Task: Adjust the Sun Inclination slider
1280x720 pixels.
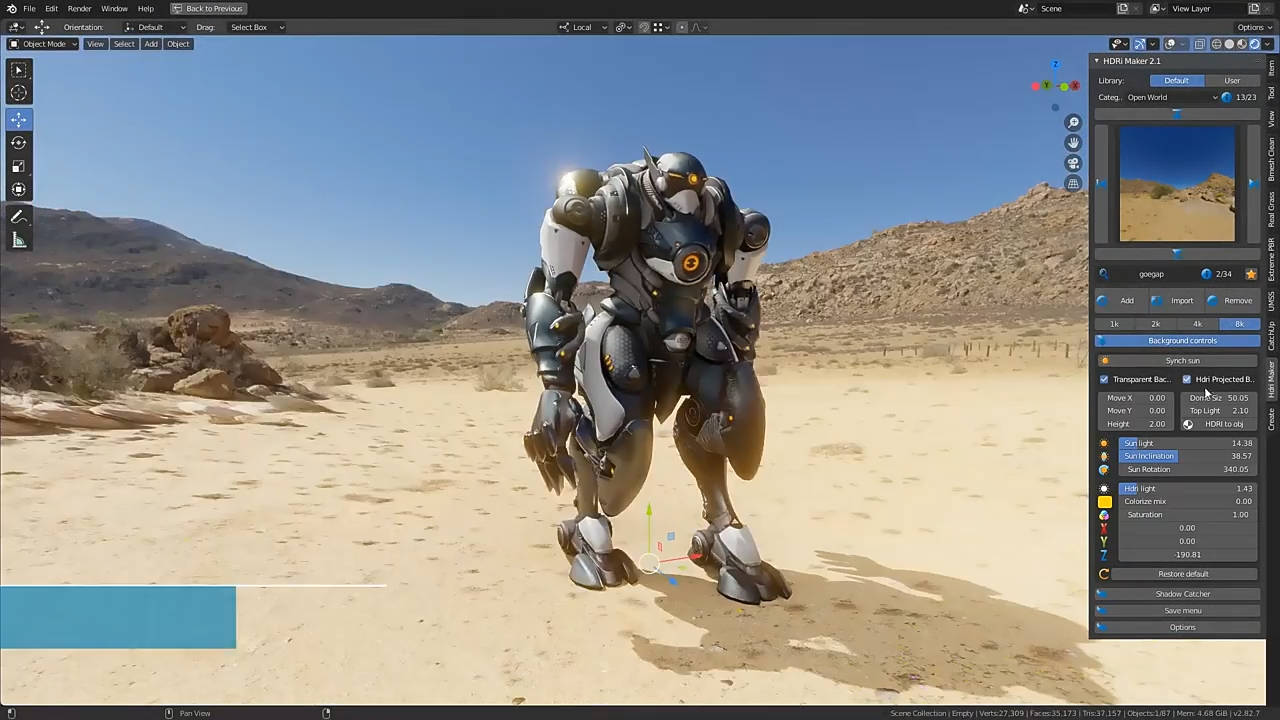Action: [x=1186, y=456]
